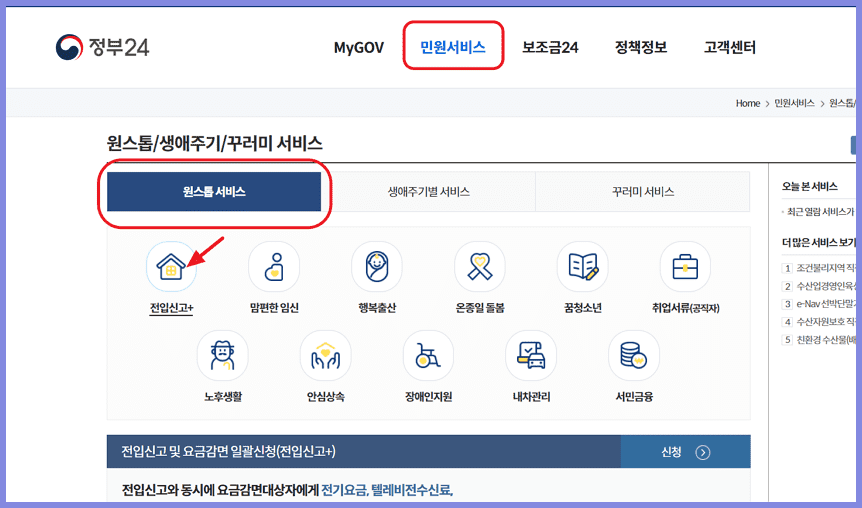Click the 맘편한 임신 icon
Image resolution: width=862 pixels, height=508 pixels.
(x=274, y=267)
